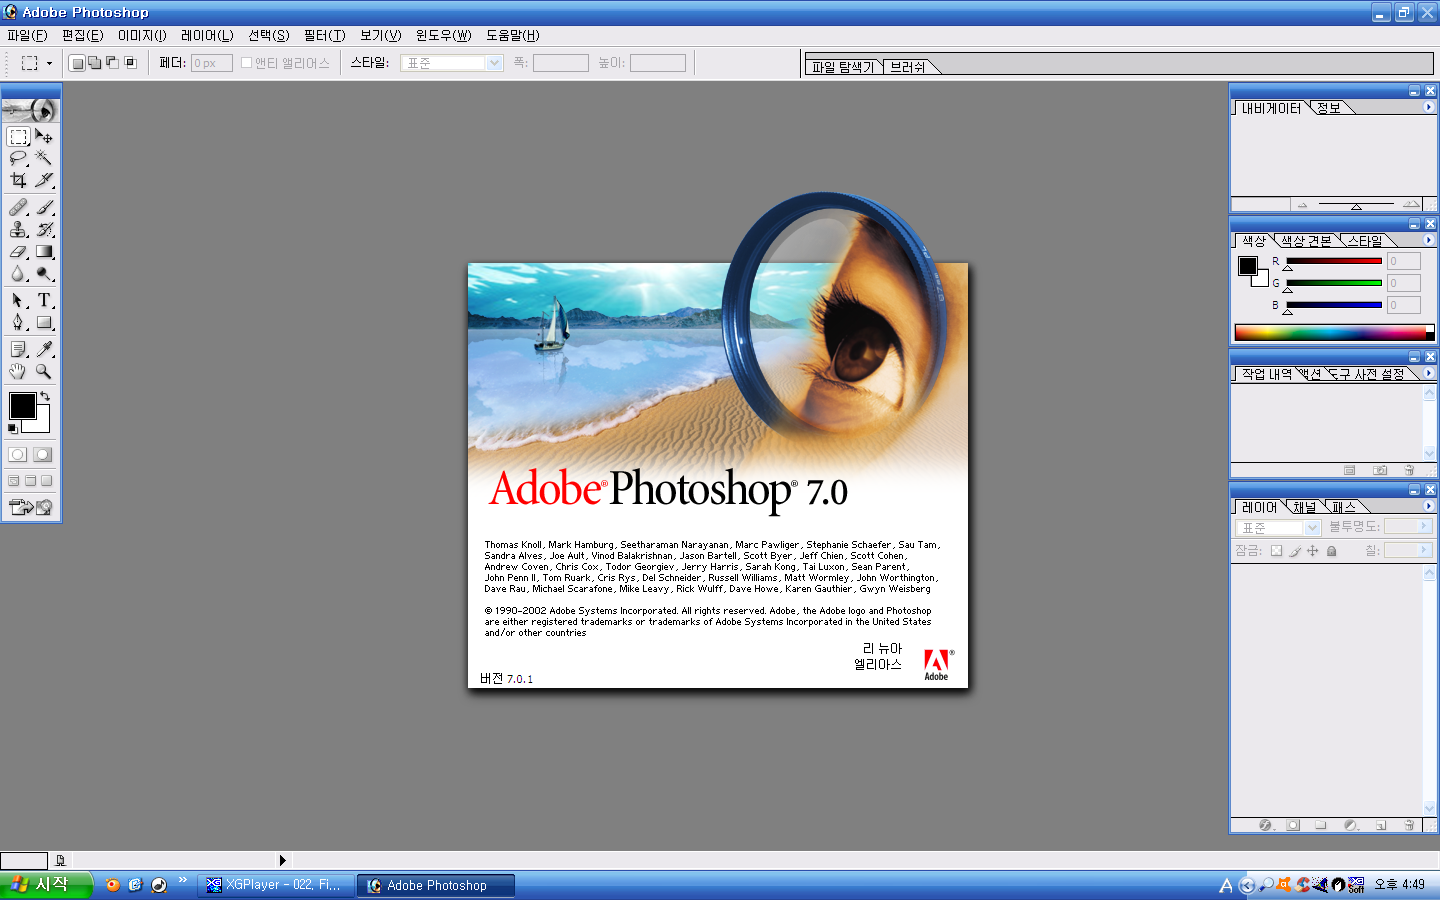Open XGPlayer from the taskbar
The image size is (1440, 900).
pyautogui.click(x=276, y=885)
